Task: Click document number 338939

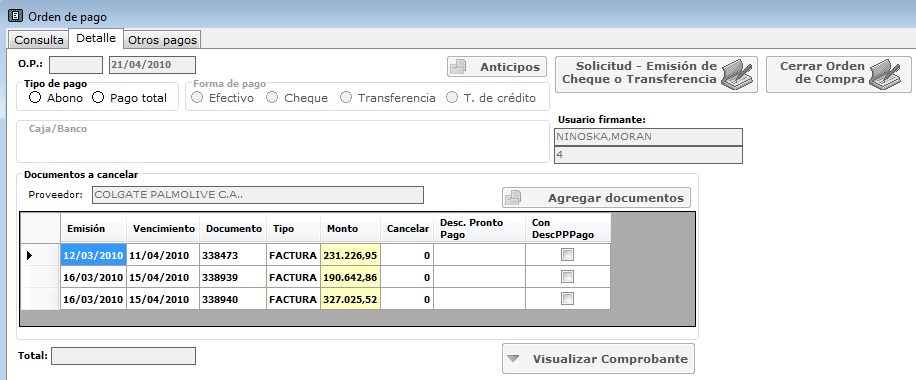Action: pyautogui.click(x=233, y=277)
